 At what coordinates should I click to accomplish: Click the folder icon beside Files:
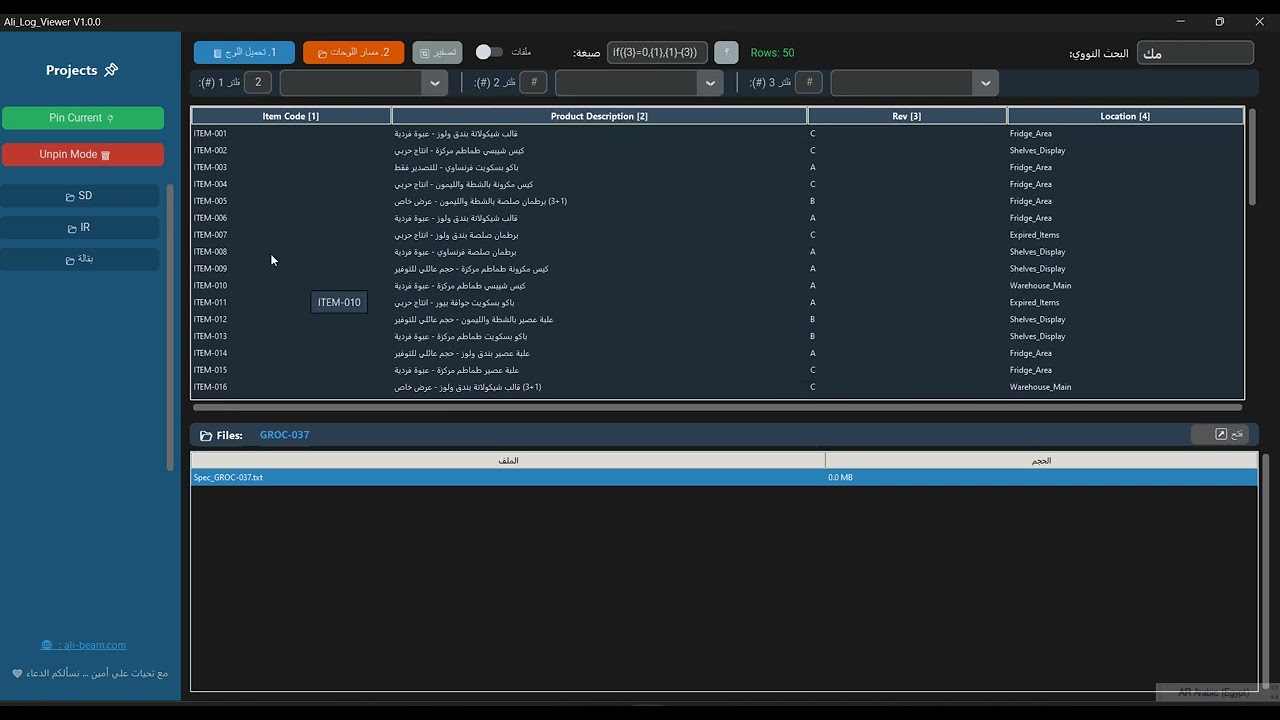click(206, 435)
